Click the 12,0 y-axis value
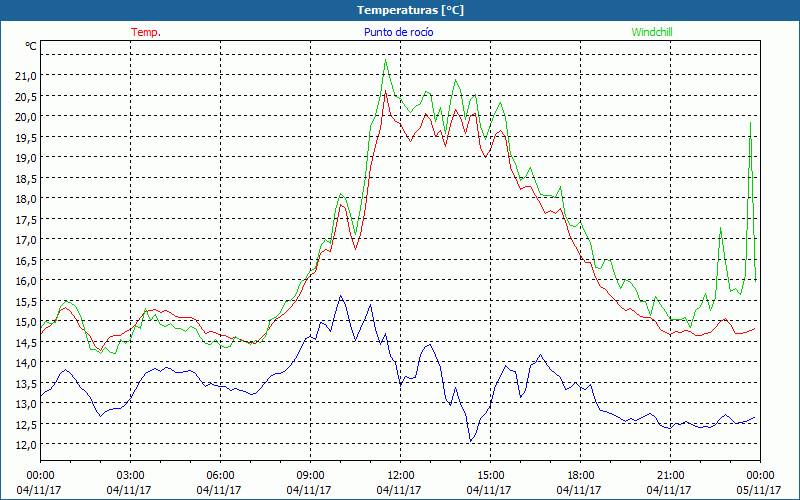The image size is (800, 500). point(27,444)
